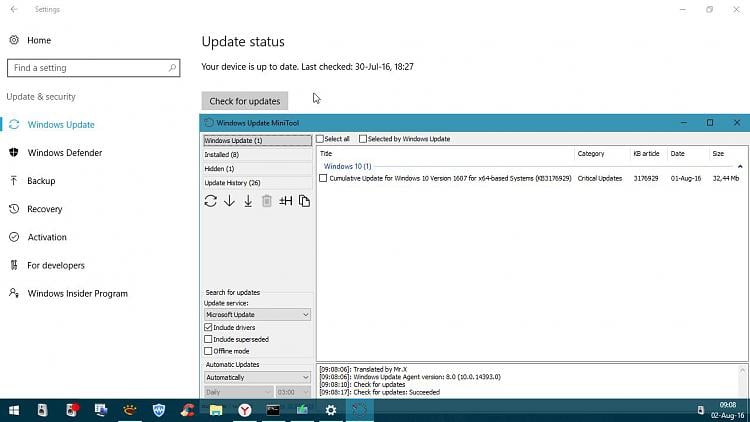Click the '3176929' KB article cell
The image size is (750, 422).
646,178
